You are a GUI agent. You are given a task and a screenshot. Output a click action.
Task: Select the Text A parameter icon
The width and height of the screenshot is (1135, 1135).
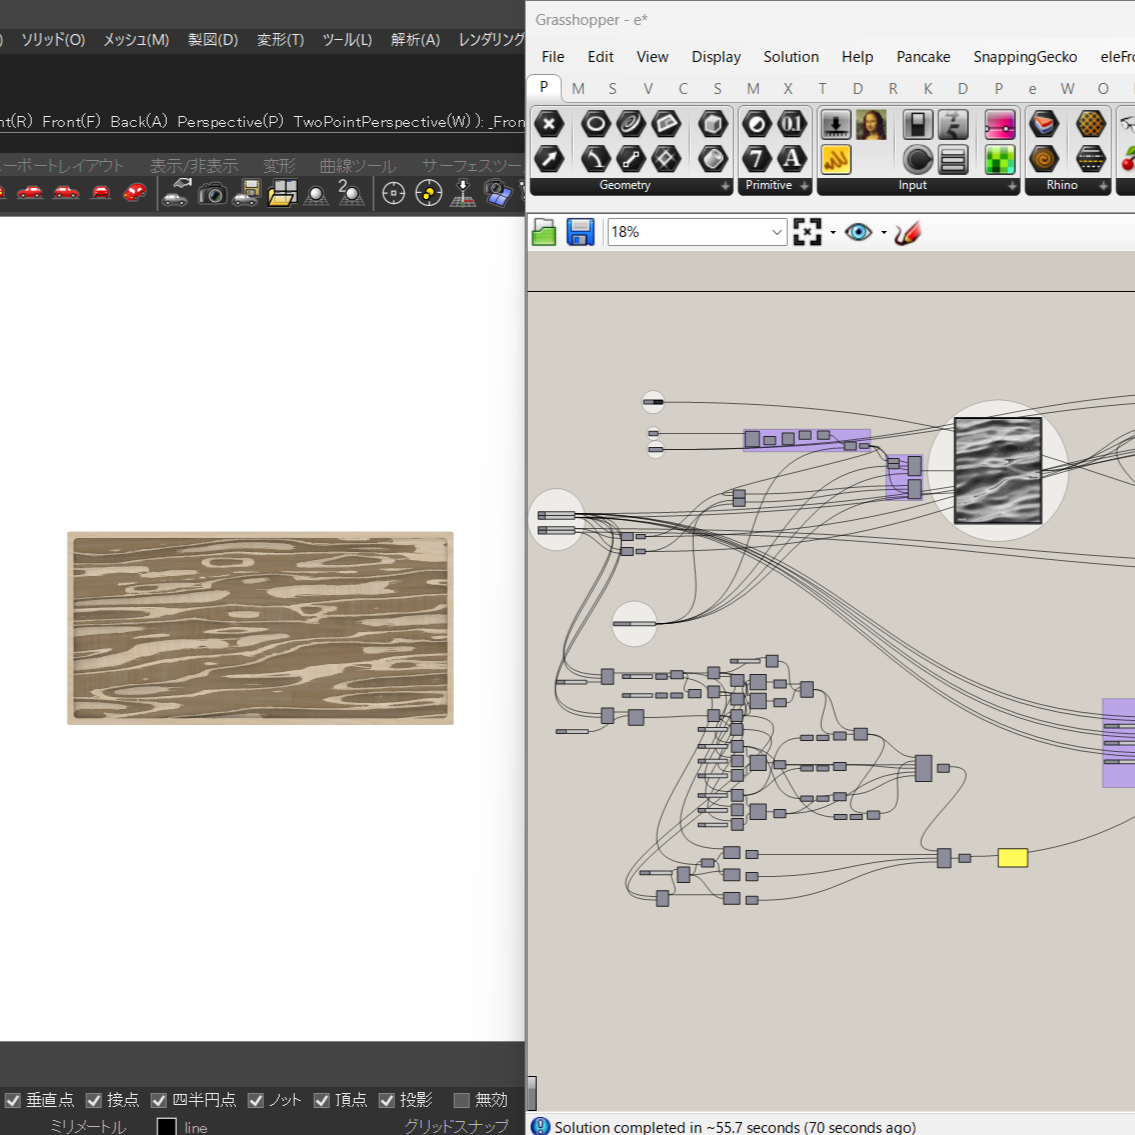pyautogui.click(x=792, y=159)
